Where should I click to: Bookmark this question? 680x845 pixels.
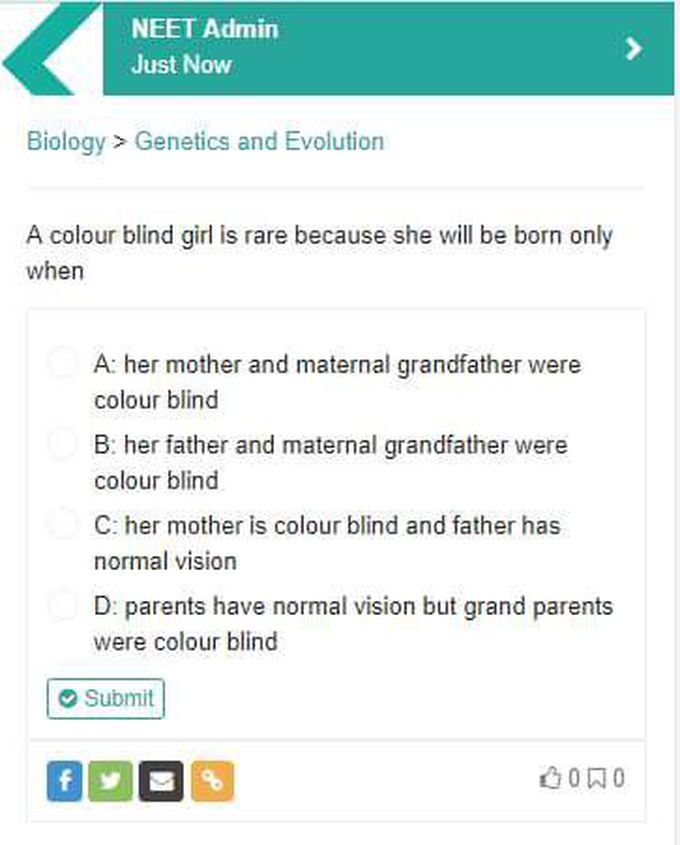pyautogui.click(x=596, y=779)
